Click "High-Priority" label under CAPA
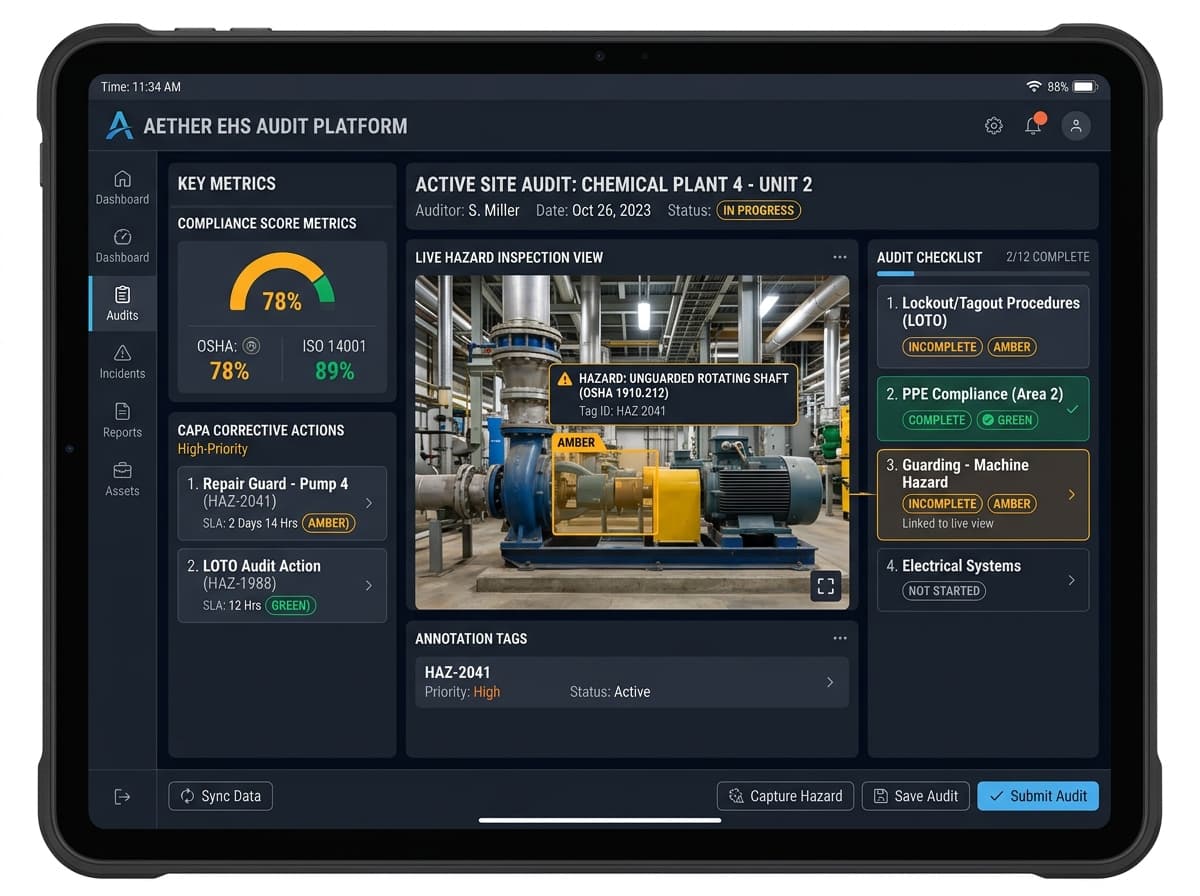 [x=213, y=449]
